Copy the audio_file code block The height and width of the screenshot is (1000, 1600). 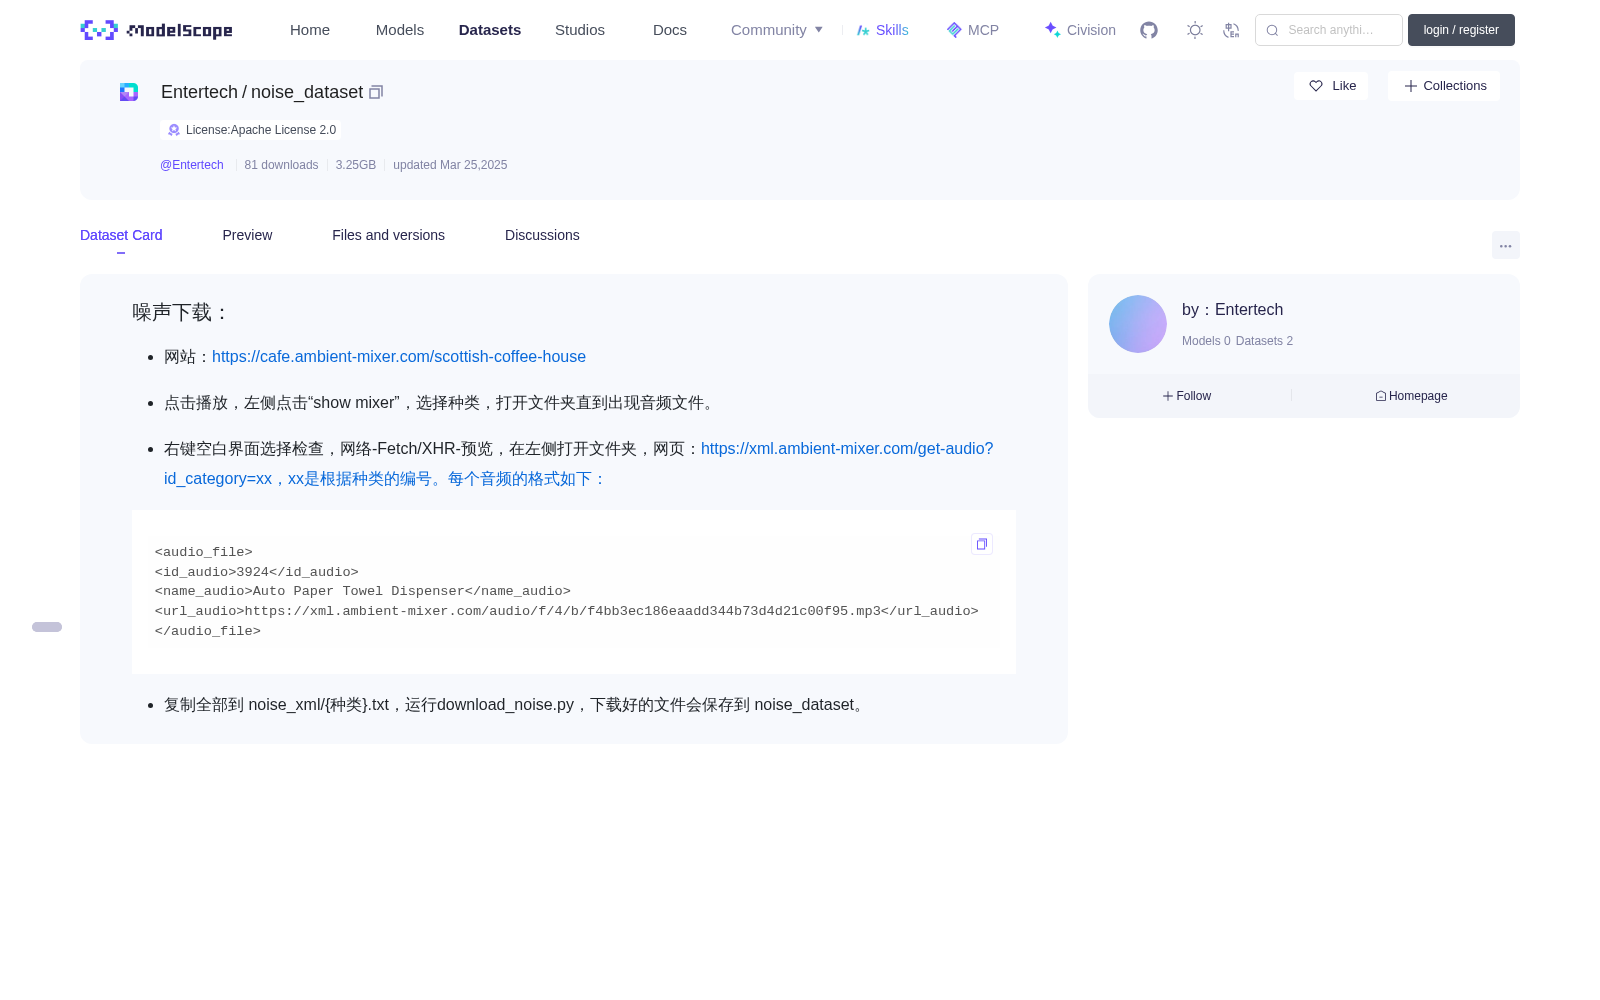tap(982, 544)
